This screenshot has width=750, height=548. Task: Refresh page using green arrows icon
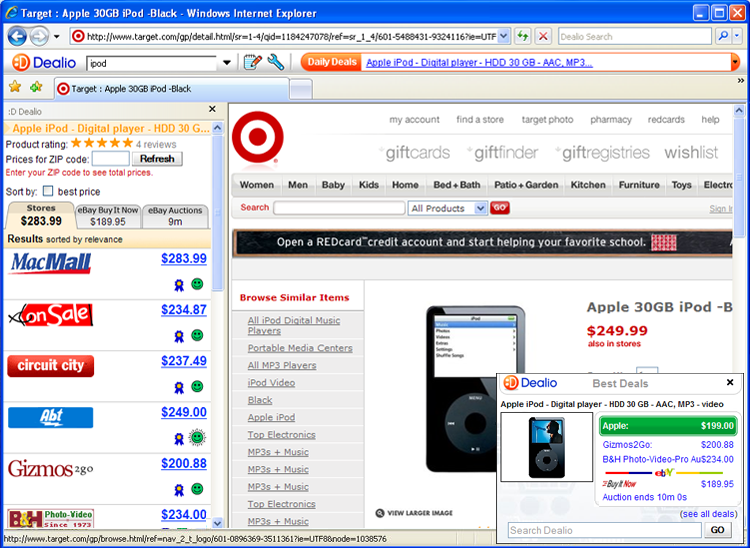523,36
